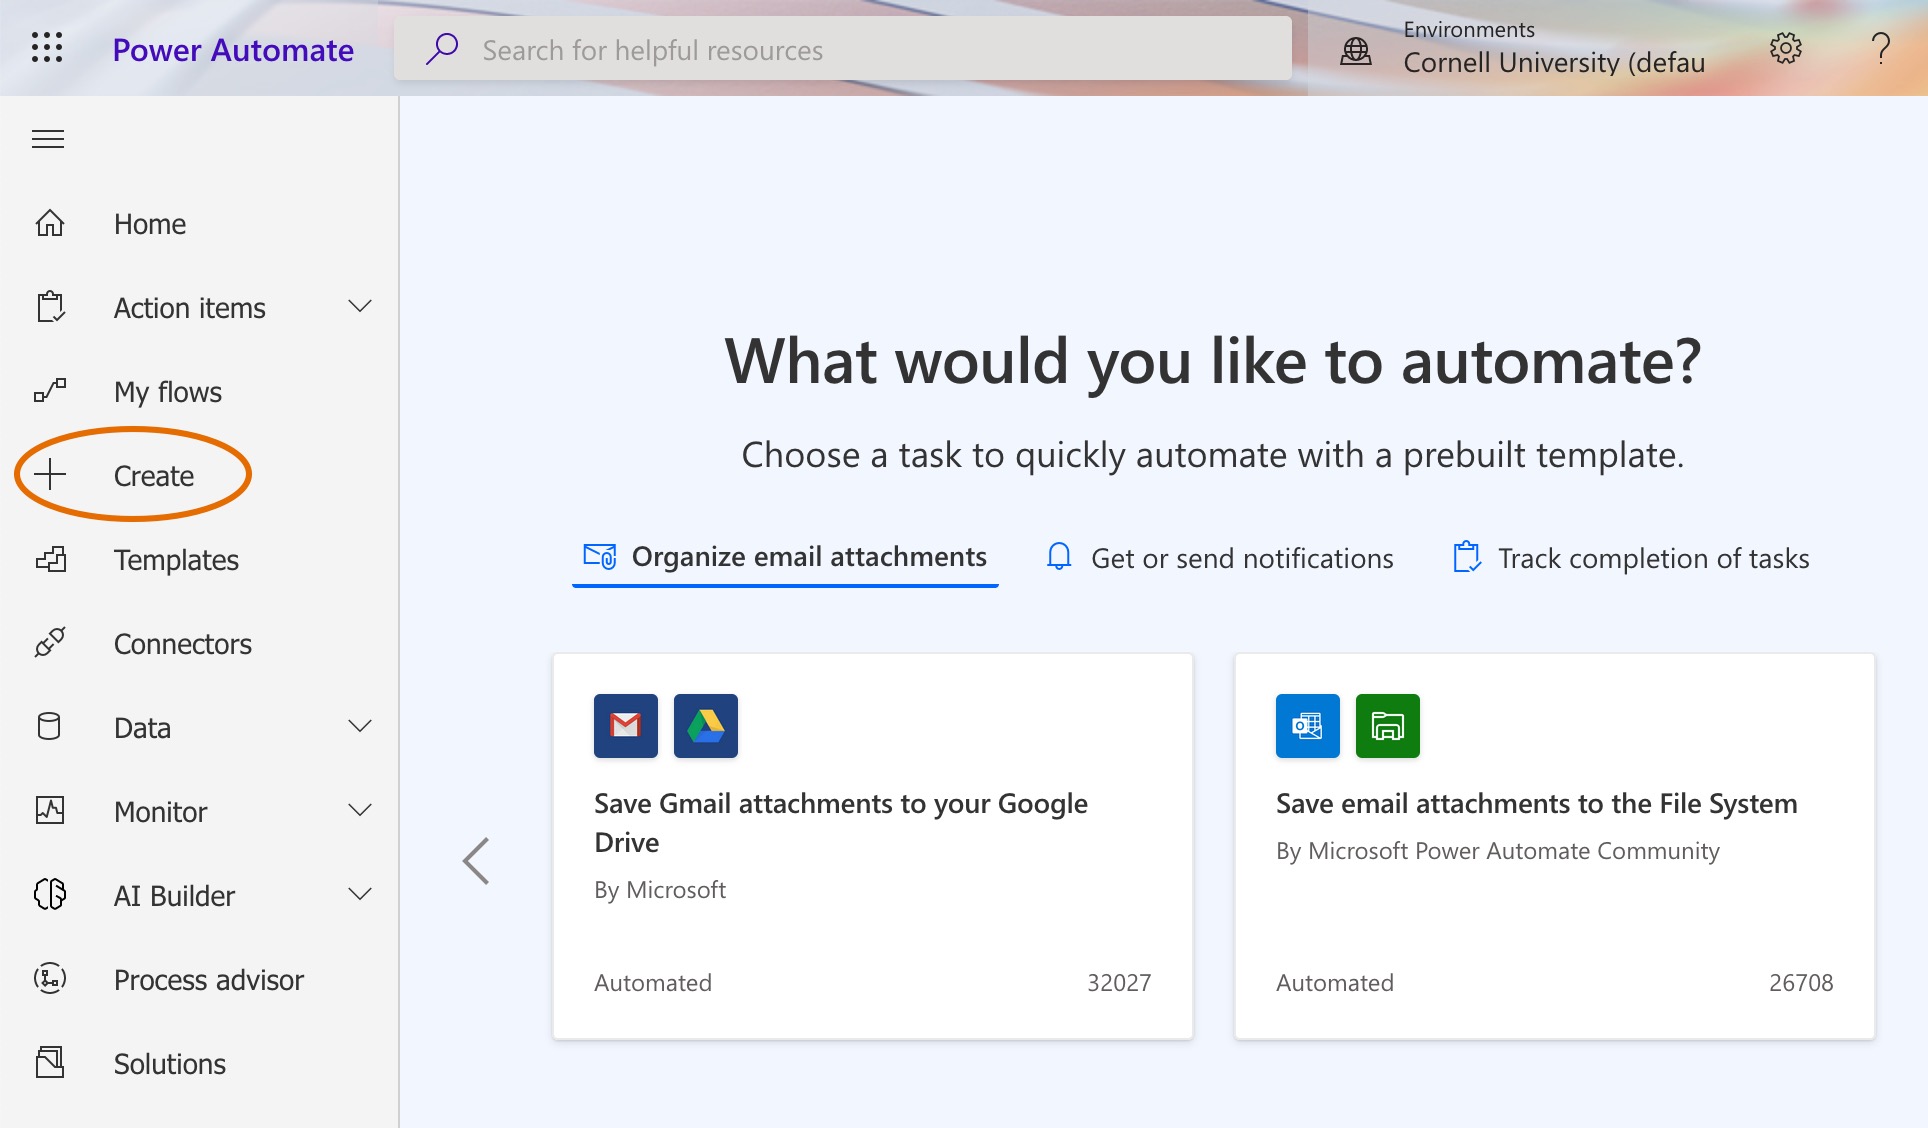Click the Data cylinder icon
Image resolution: width=1928 pixels, height=1128 pixels.
tap(49, 727)
